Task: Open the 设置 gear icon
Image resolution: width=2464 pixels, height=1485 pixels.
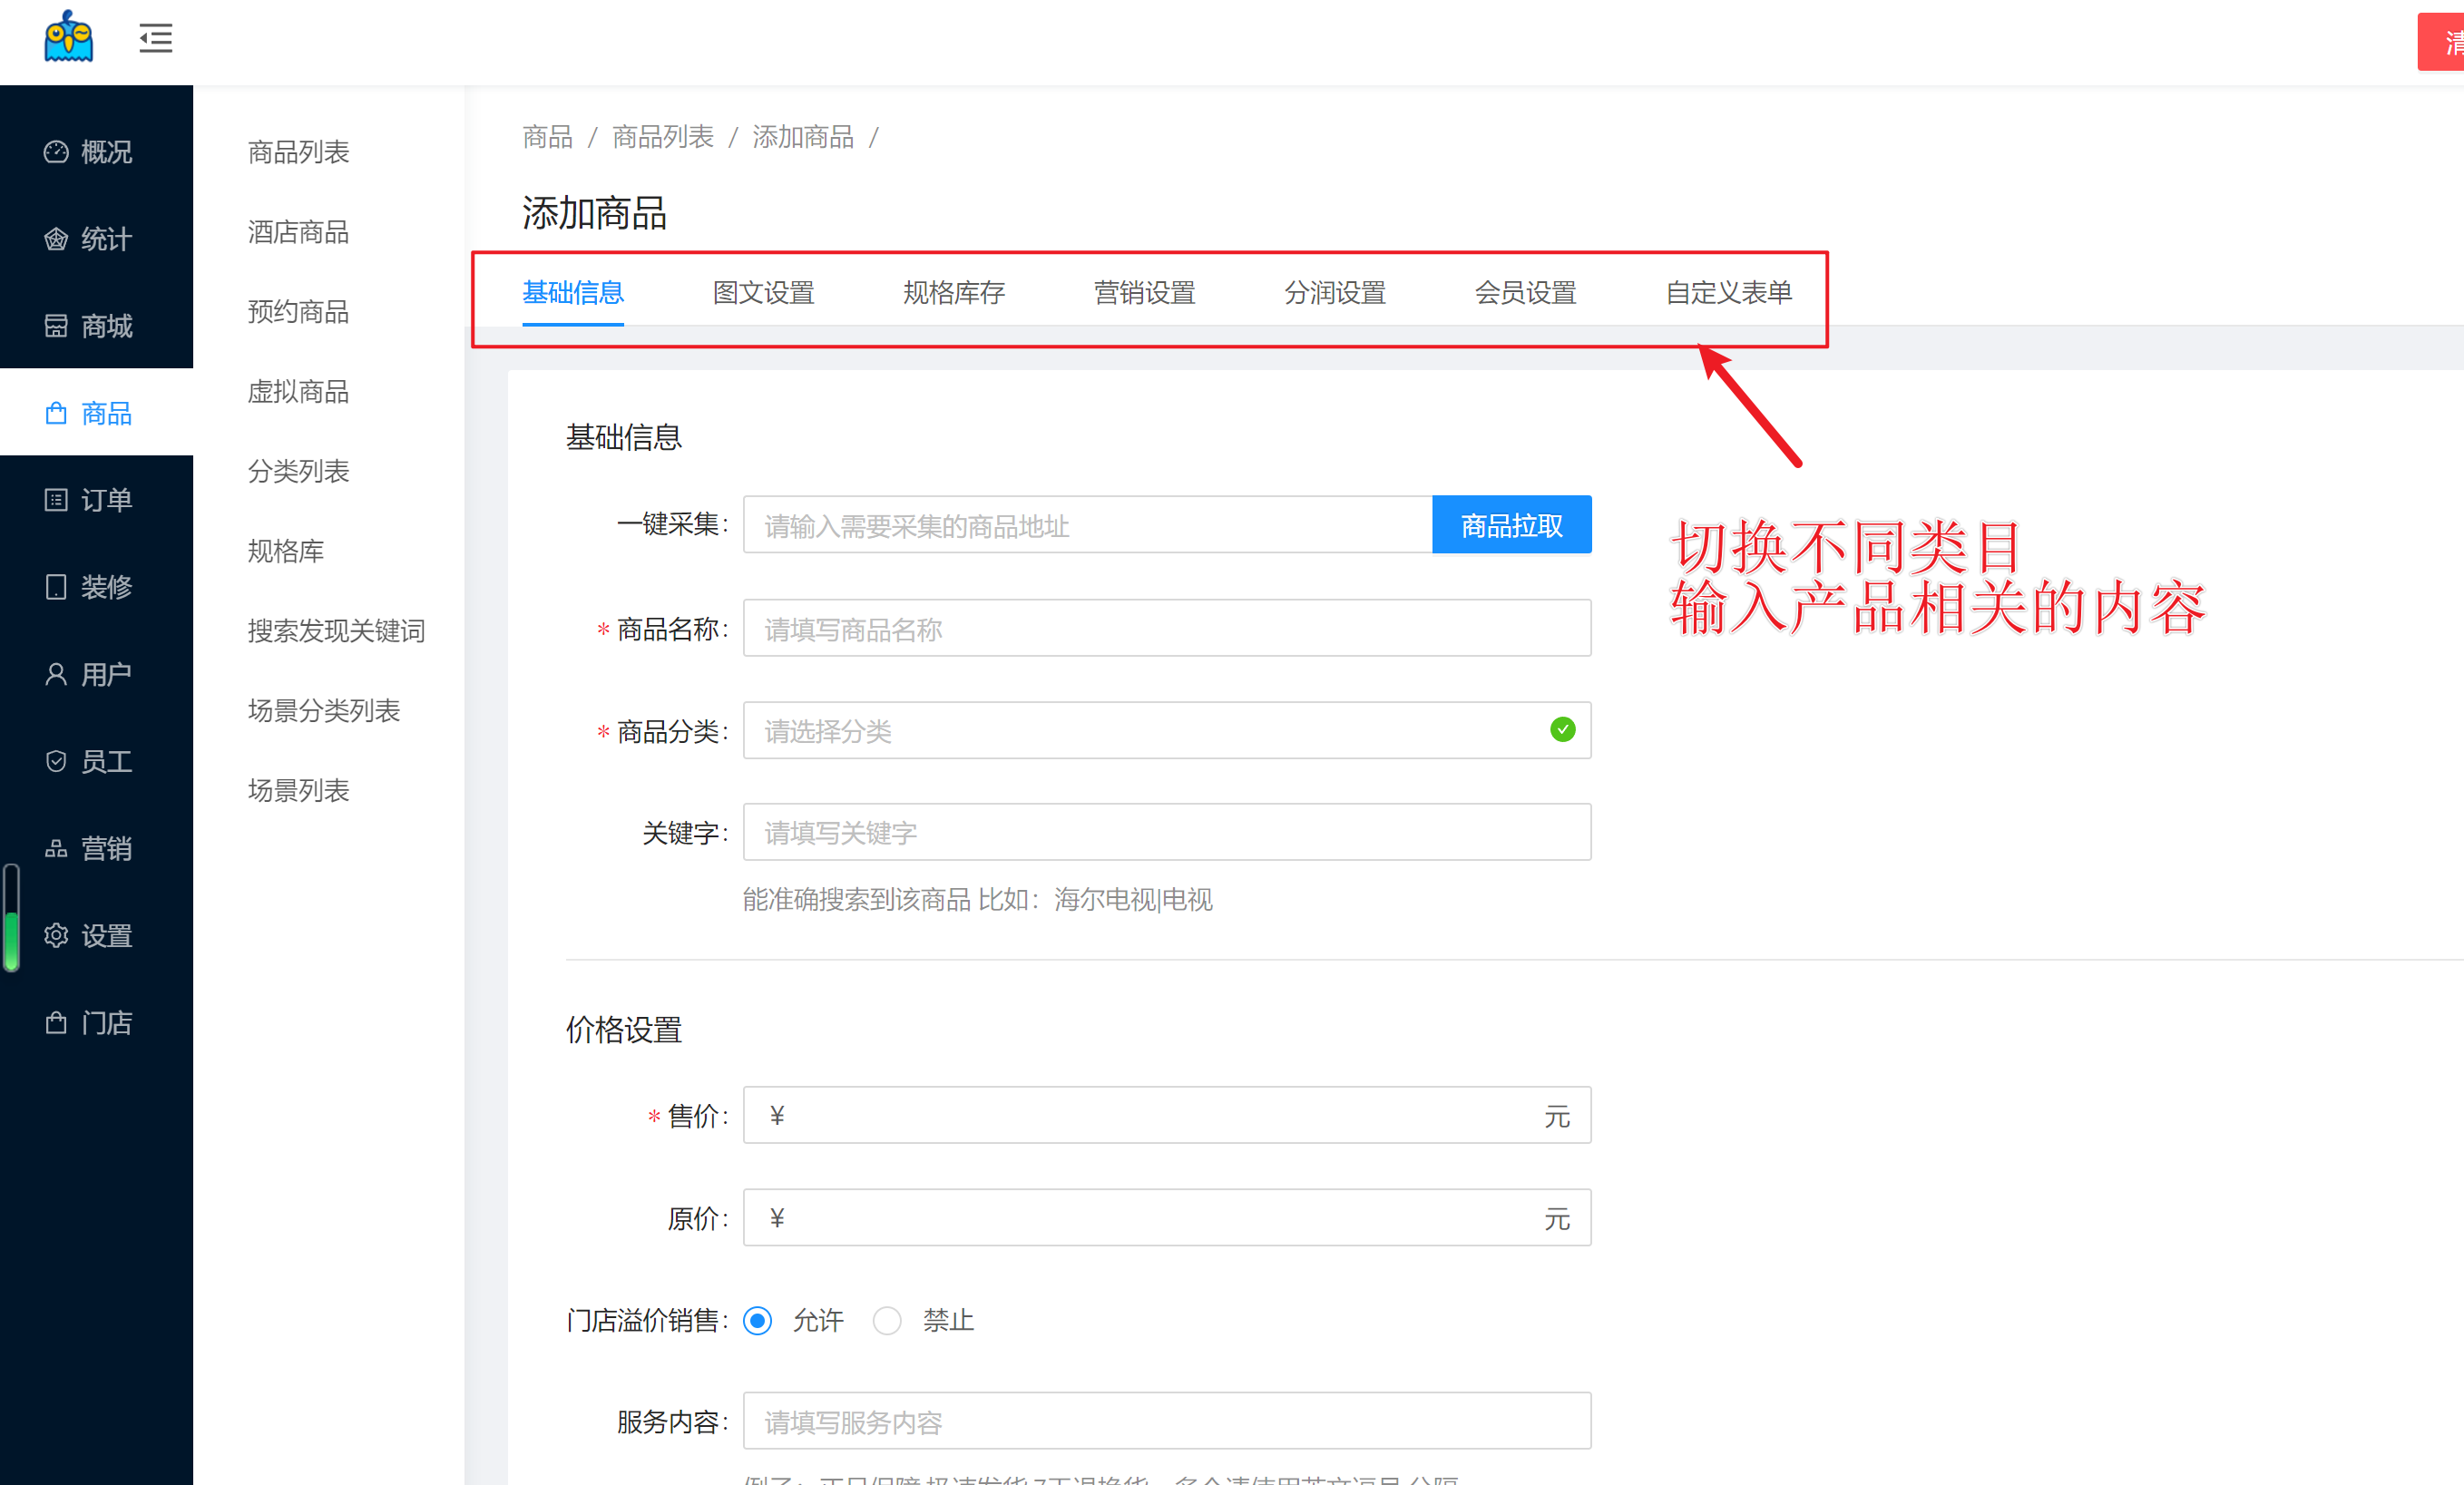Action: point(56,935)
